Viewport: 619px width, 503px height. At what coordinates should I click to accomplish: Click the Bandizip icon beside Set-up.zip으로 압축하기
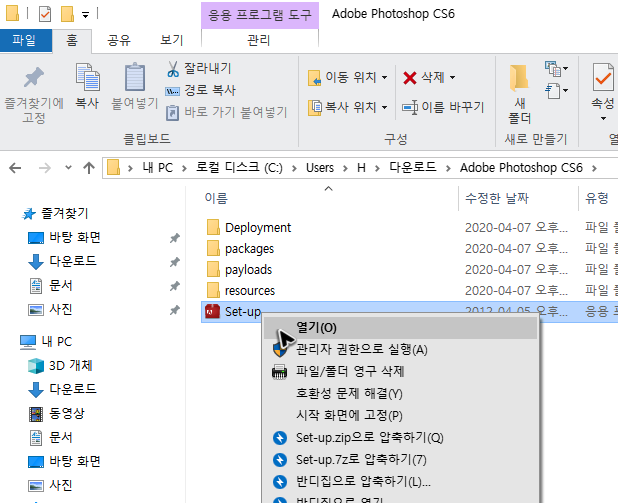point(280,438)
